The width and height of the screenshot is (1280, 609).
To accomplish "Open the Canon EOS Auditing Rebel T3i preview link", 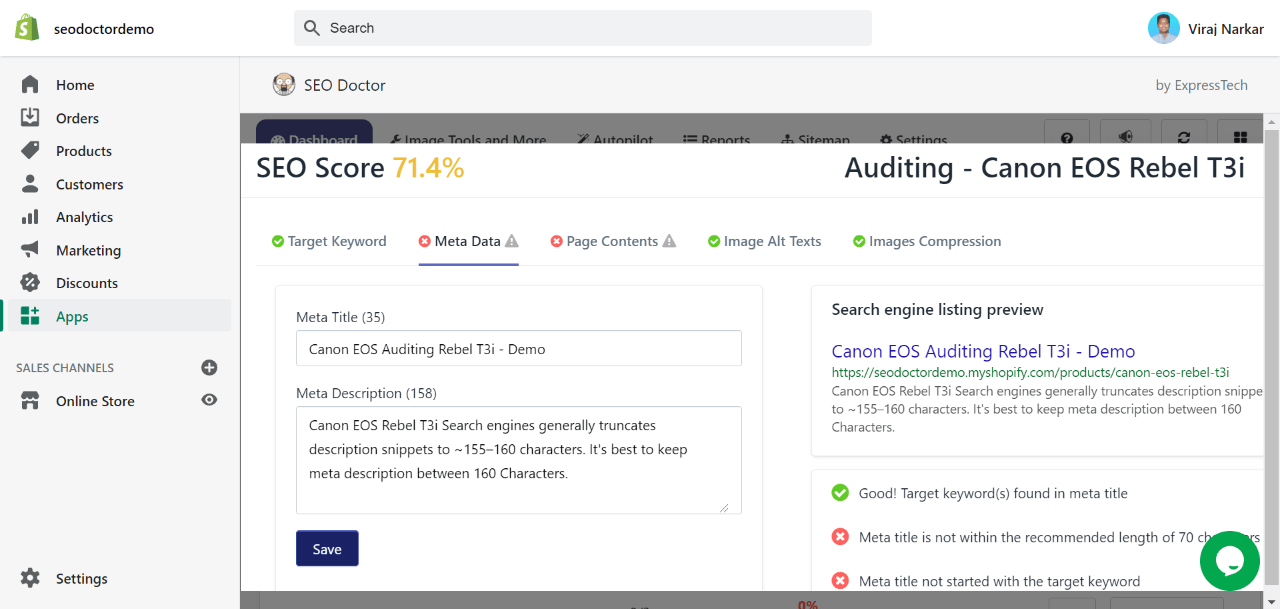I will [x=983, y=351].
